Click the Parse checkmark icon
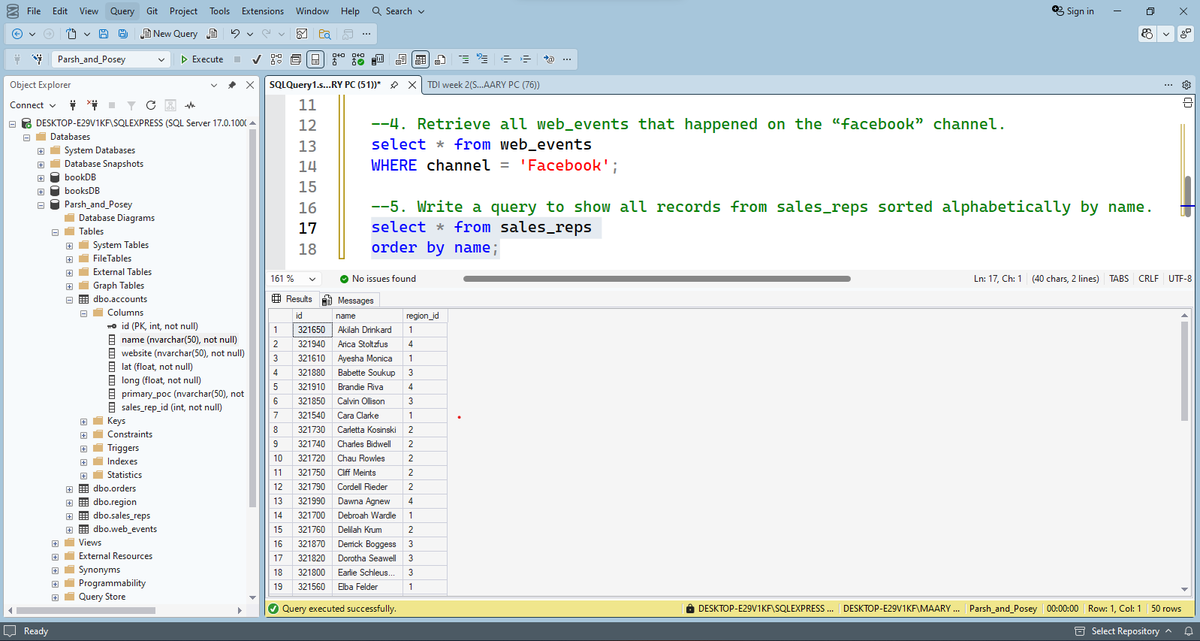The width and height of the screenshot is (1200, 641). (257, 59)
